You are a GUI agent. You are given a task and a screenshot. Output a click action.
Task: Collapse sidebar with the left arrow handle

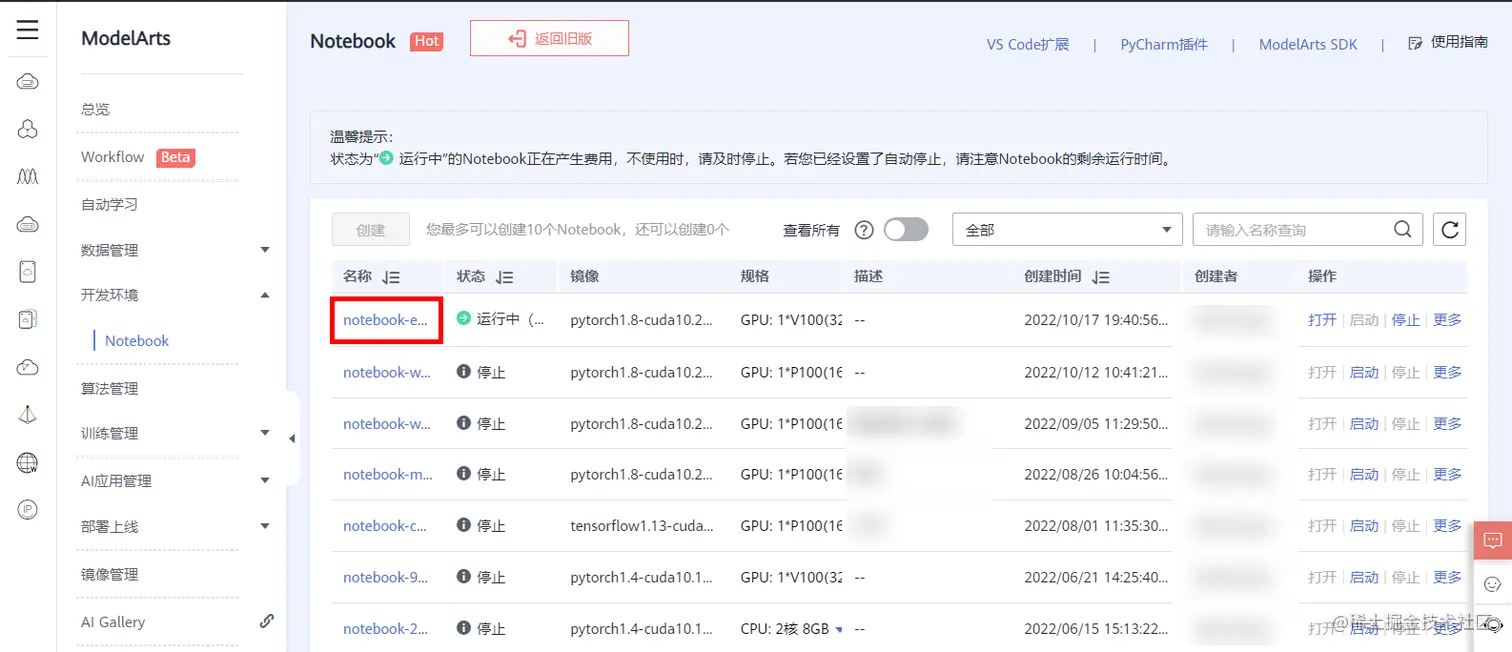(x=292, y=438)
